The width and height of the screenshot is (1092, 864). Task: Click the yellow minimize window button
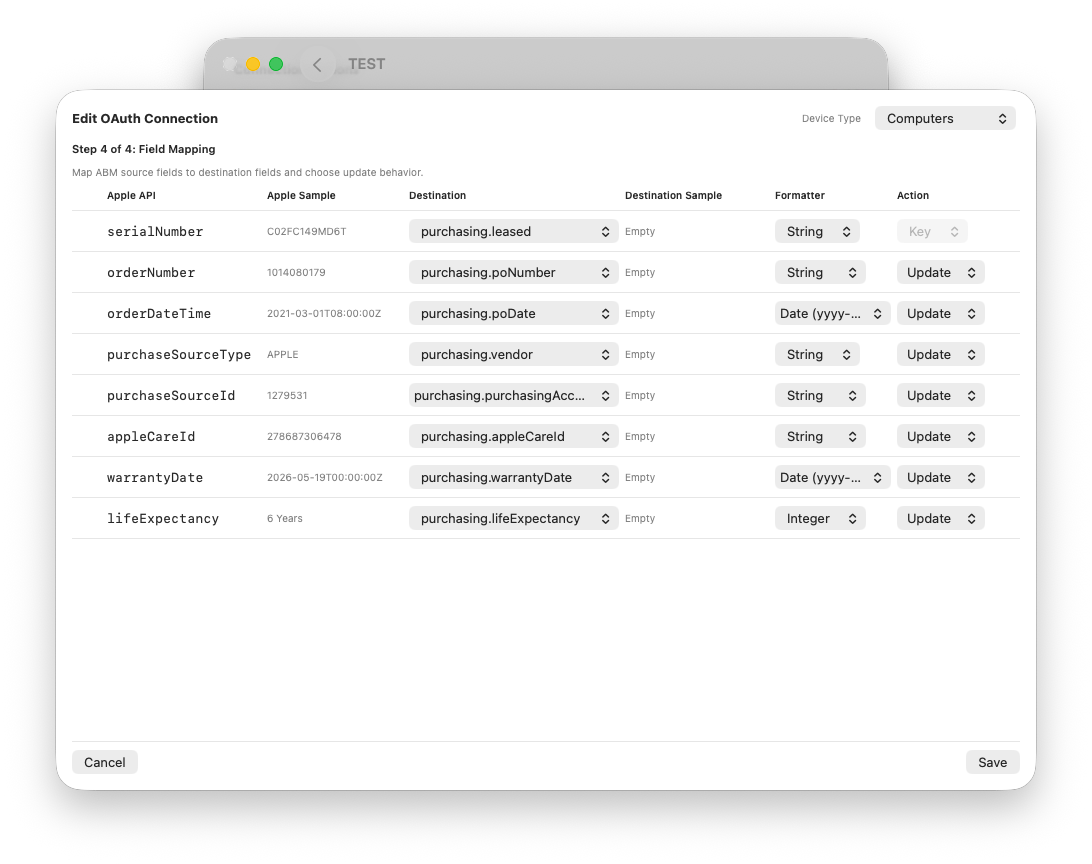click(253, 64)
